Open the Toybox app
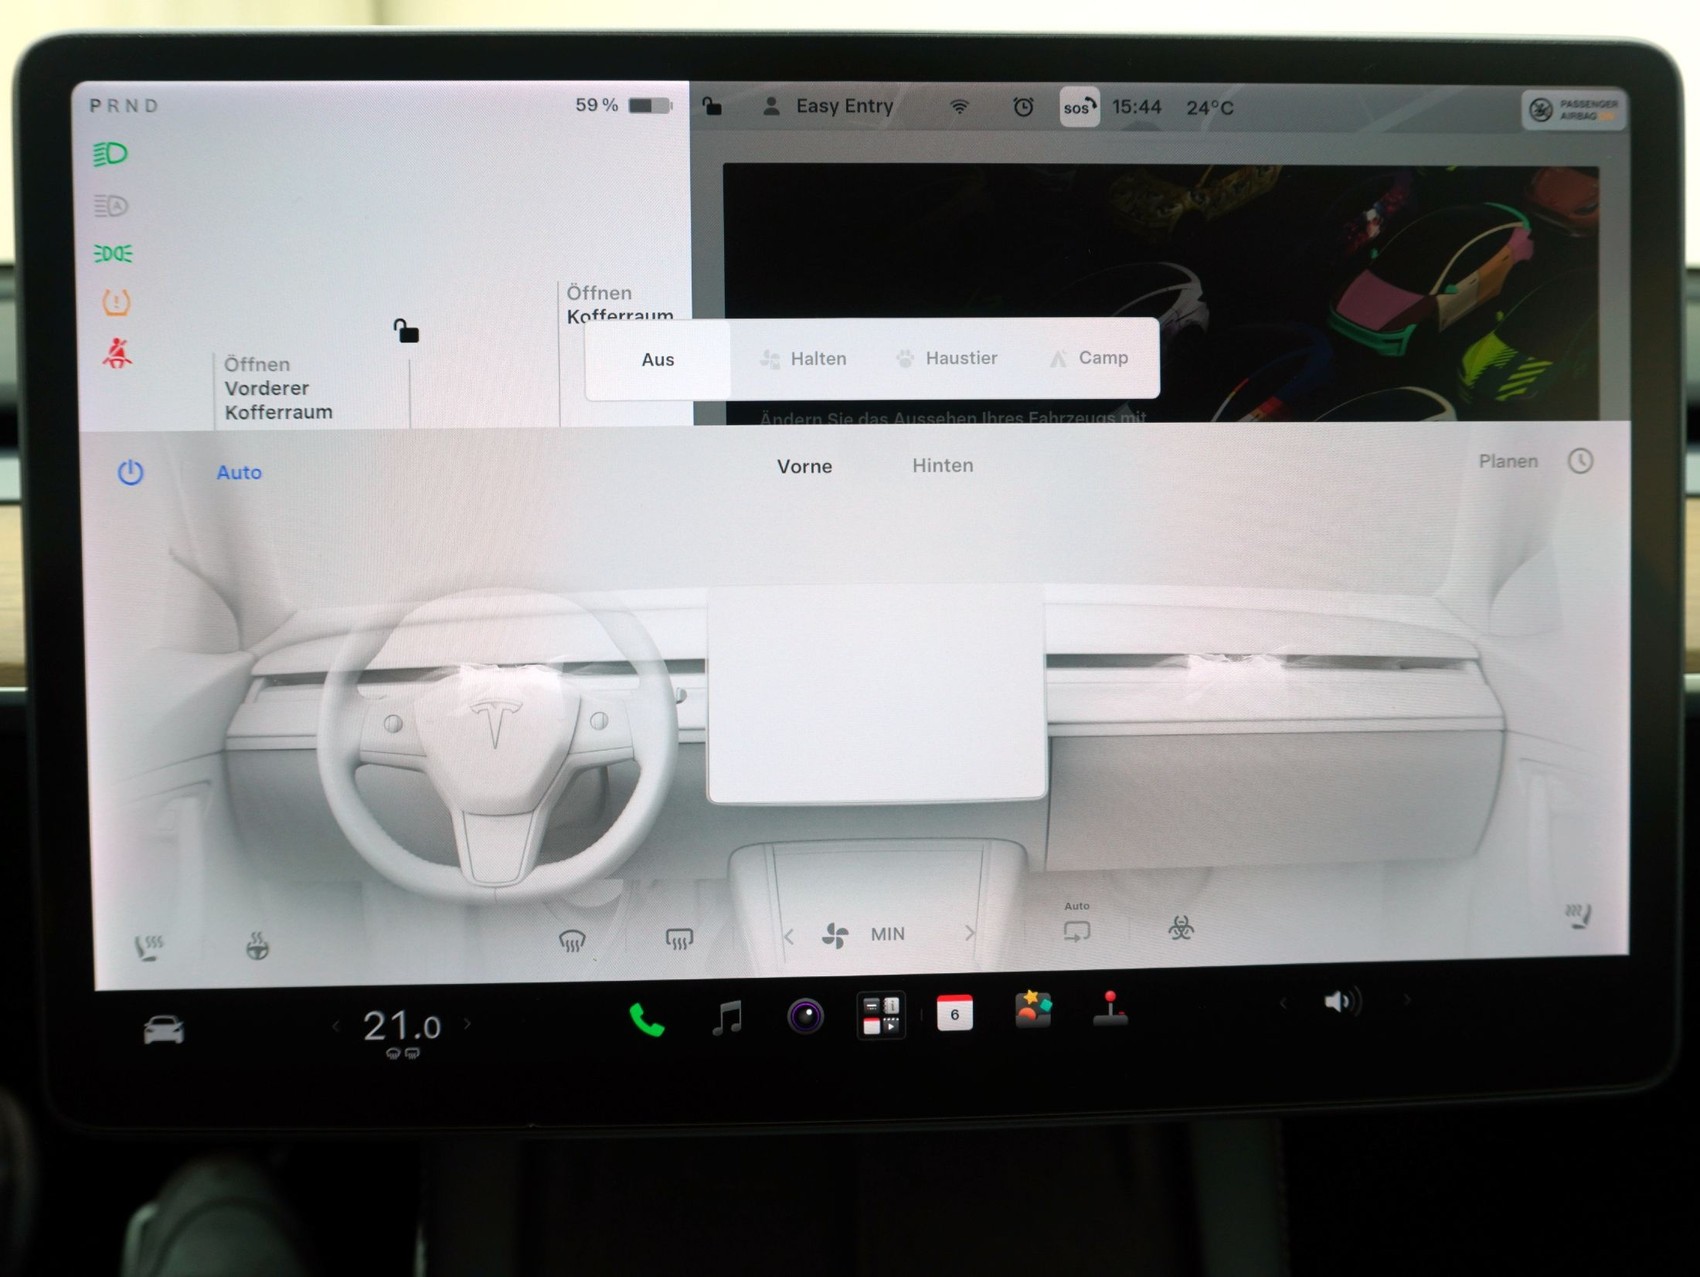 click(x=1033, y=1010)
